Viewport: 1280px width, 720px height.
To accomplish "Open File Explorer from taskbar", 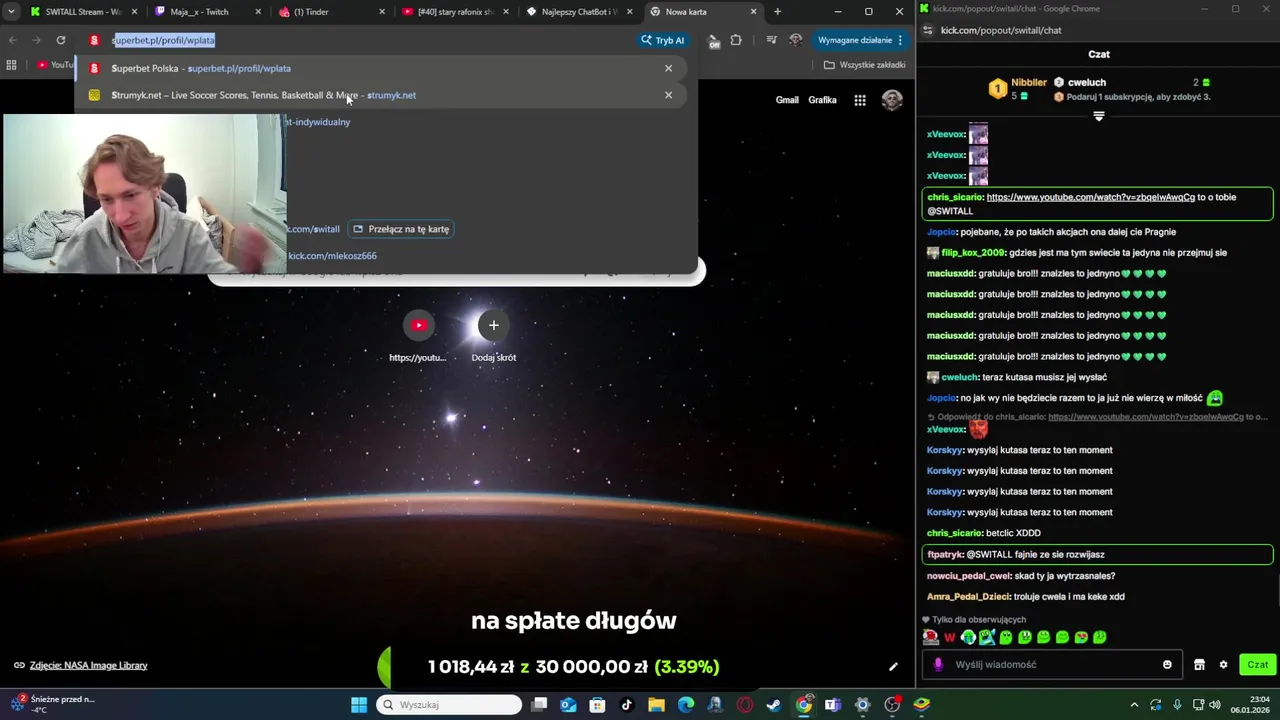I will pos(656,705).
